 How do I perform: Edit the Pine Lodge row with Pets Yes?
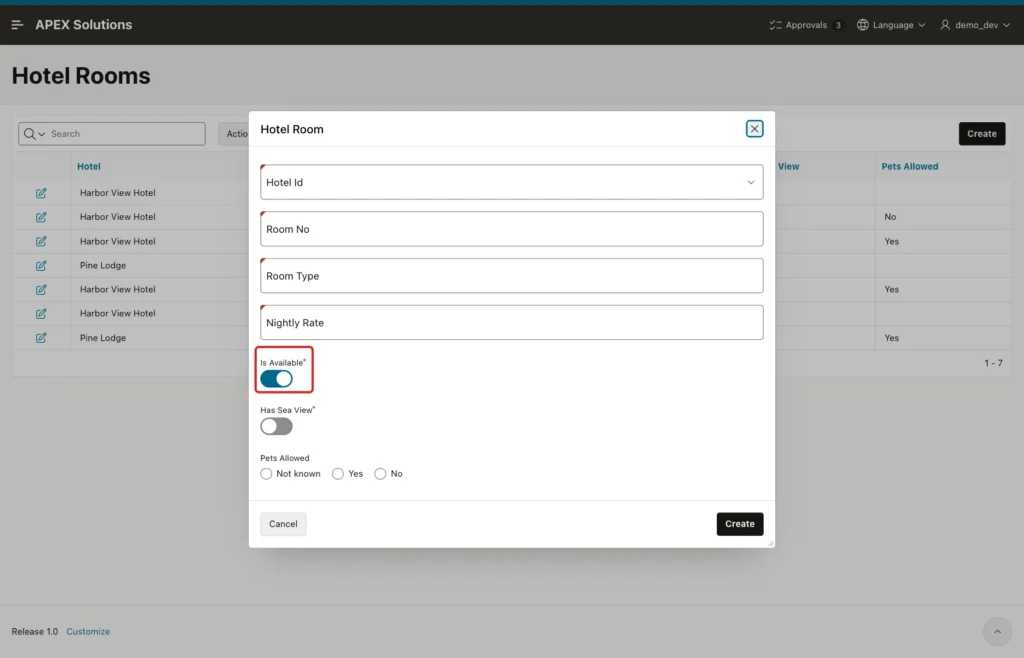41,337
